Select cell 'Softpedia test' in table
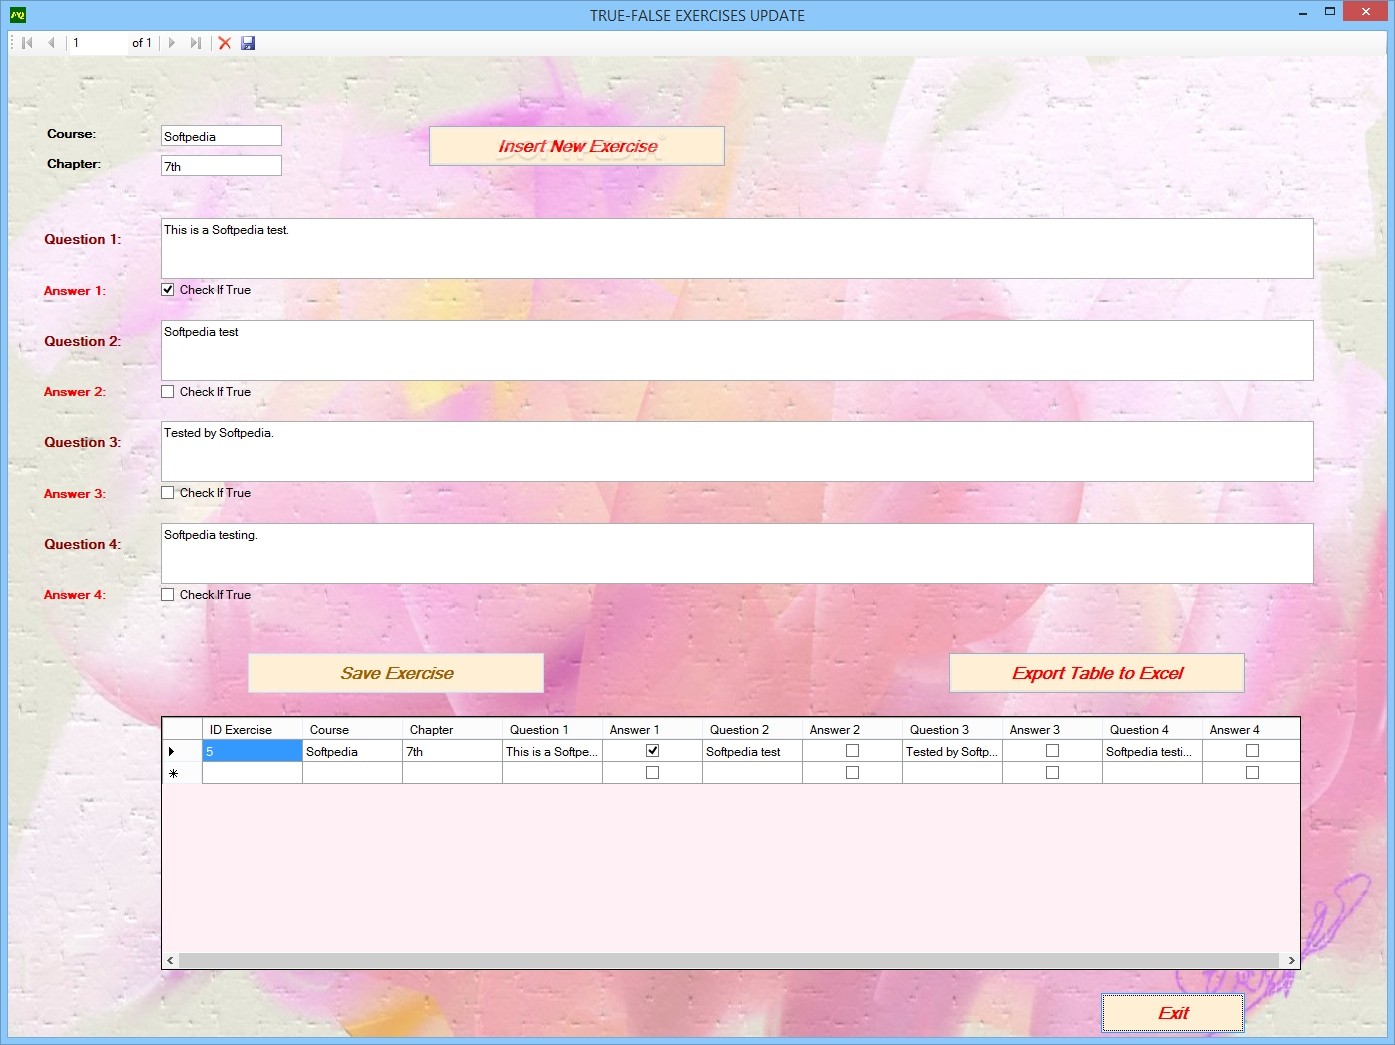Viewport: 1395px width, 1045px height. [x=752, y=751]
